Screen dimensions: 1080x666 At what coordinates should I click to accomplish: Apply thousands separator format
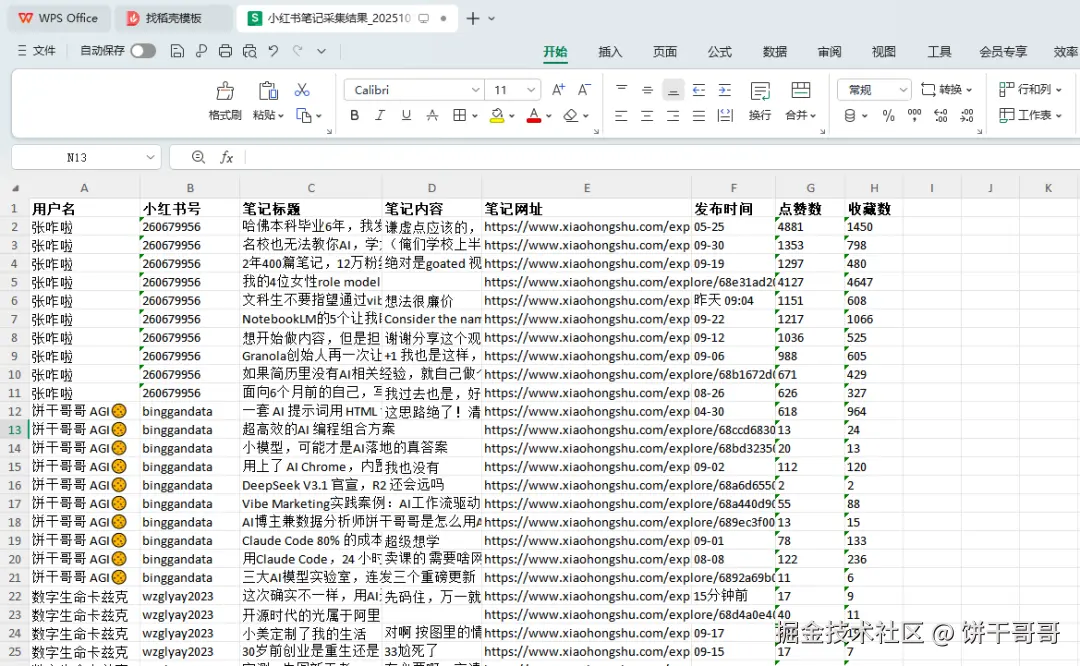pyautogui.click(x=914, y=116)
